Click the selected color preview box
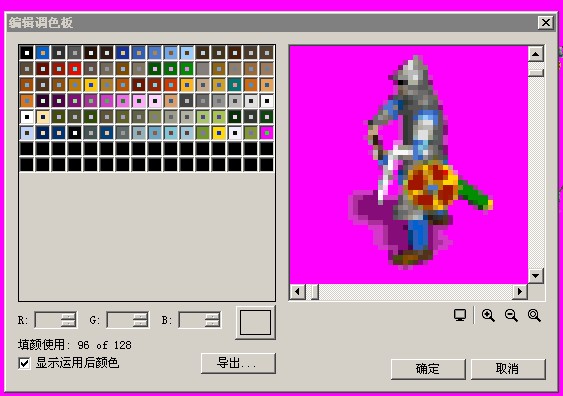 (x=255, y=322)
